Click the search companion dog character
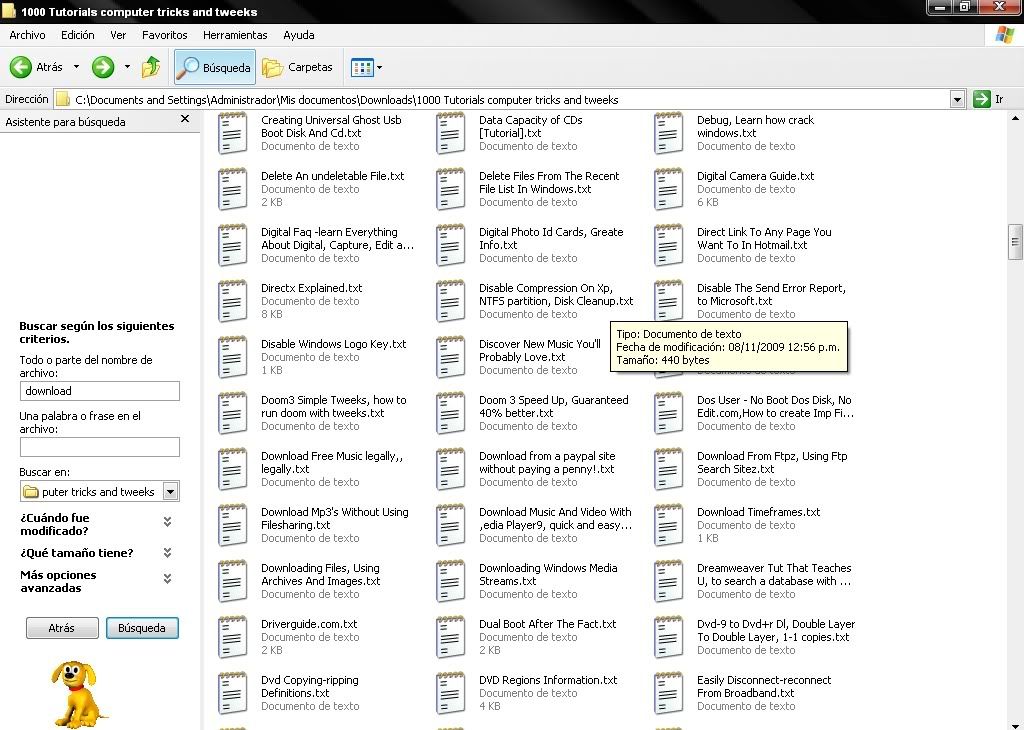The image size is (1024, 730). 79,692
